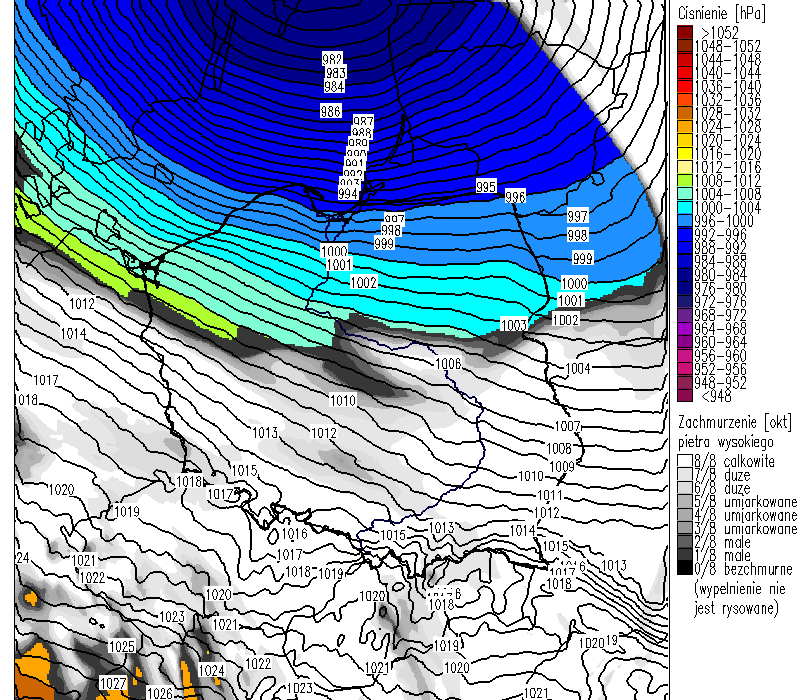Viewport: 800px width, 700px height.
Task: Click the 984-988 dark blue swatch
Action: pyautogui.click(x=685, y=261)
